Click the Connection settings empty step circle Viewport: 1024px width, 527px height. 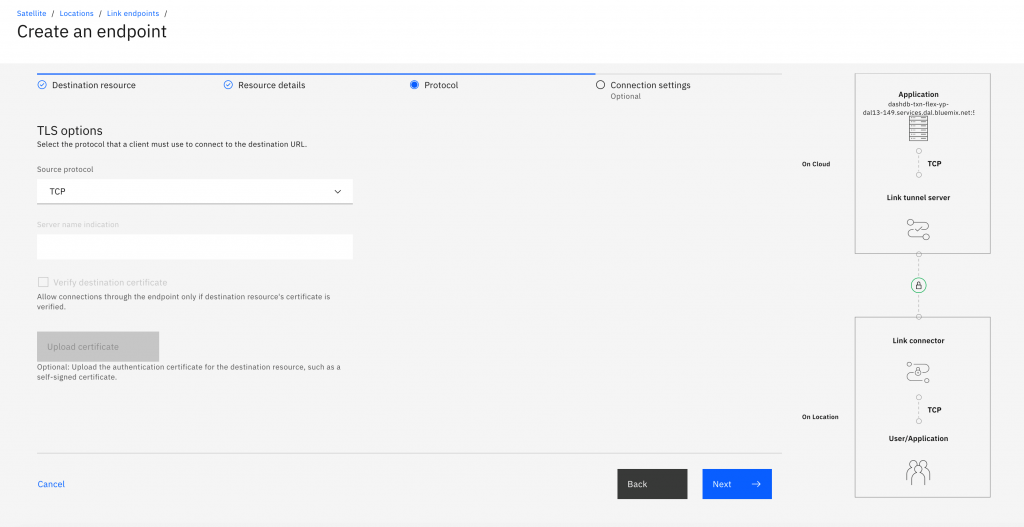[x=600, y=85]
